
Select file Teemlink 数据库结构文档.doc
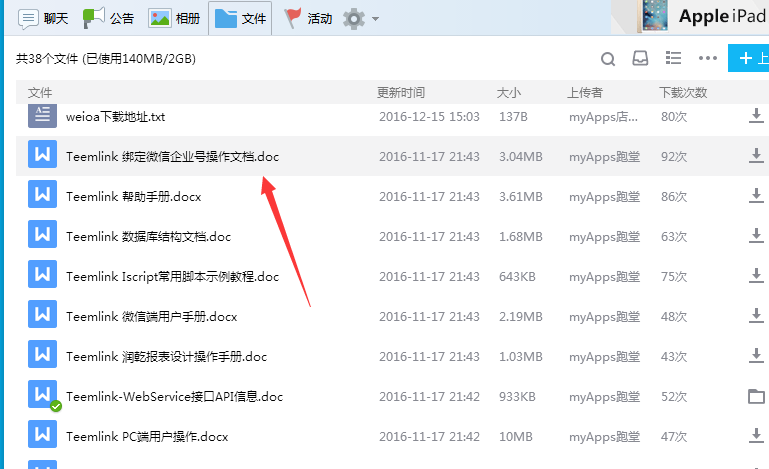coord(148,236)
